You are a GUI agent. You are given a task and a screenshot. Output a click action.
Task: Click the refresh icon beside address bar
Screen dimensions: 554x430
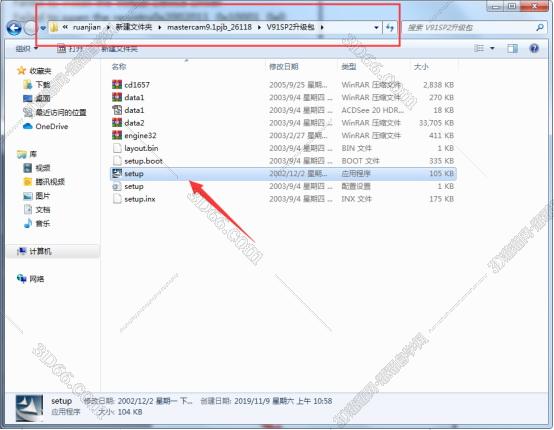click(390, 28)
